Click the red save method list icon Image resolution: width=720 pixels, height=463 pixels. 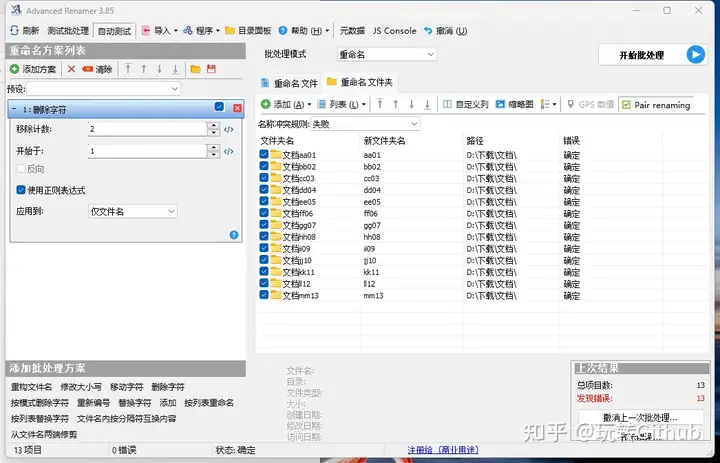(x=211, y=69)
